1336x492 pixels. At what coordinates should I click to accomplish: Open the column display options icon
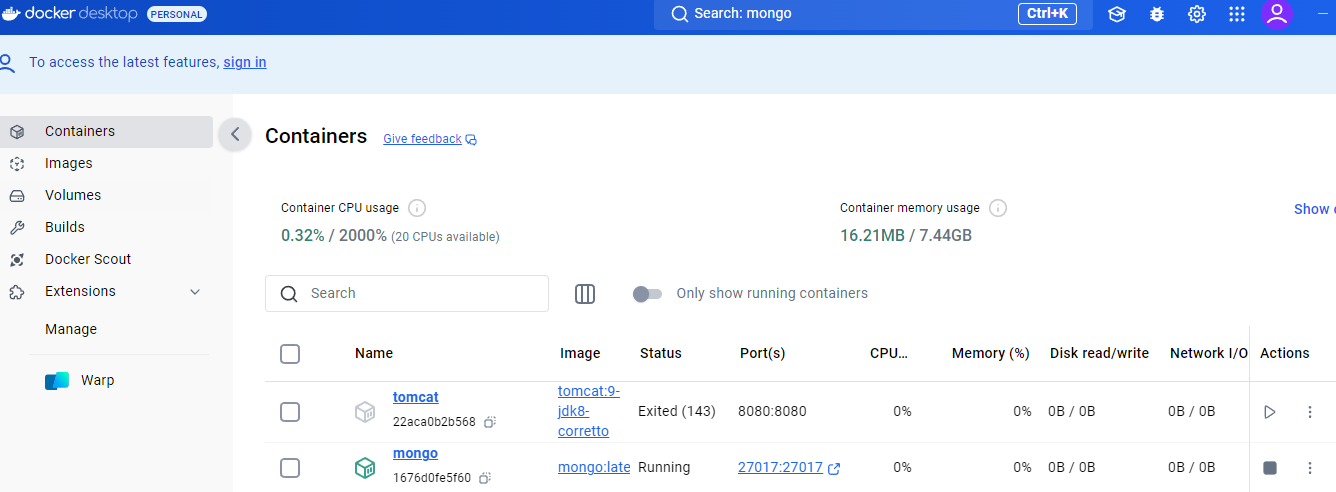click(585, 294)
